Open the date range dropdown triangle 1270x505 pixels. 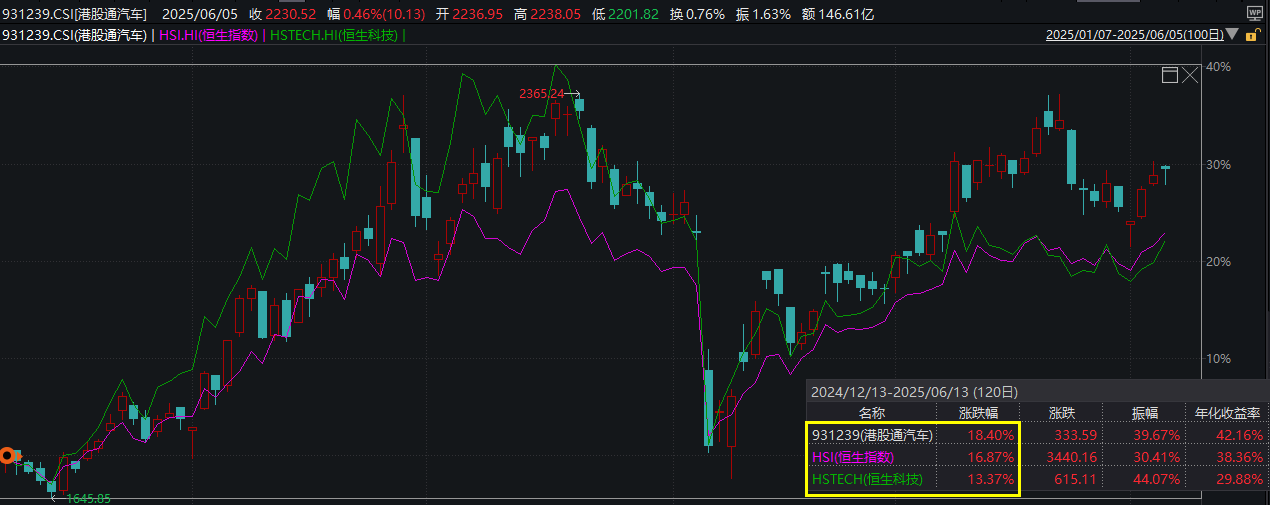pos(1232,35)
